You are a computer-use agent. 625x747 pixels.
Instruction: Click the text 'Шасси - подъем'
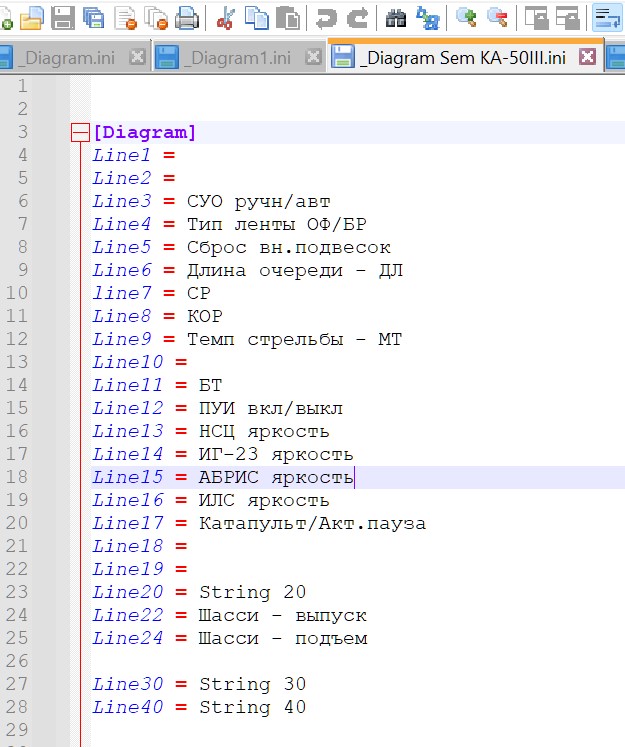tap(283, 638)
